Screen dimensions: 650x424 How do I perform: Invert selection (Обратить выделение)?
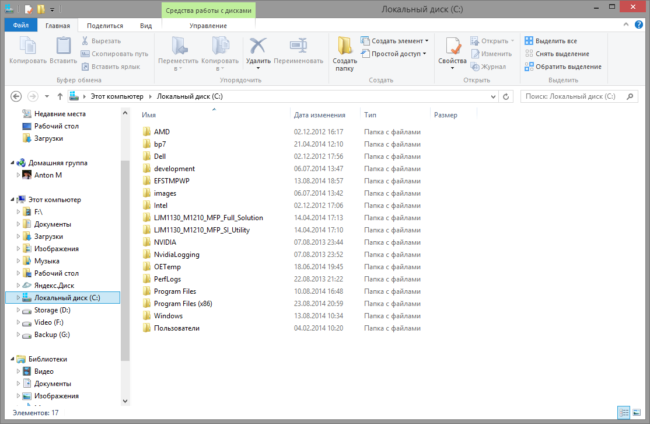(x=563, y=66)
